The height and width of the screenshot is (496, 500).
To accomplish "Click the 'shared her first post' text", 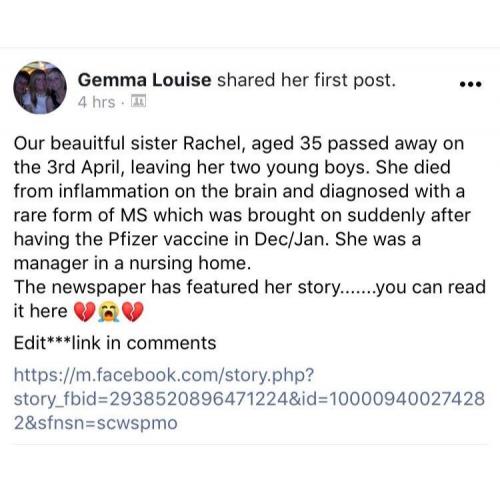I will [306, 80].
